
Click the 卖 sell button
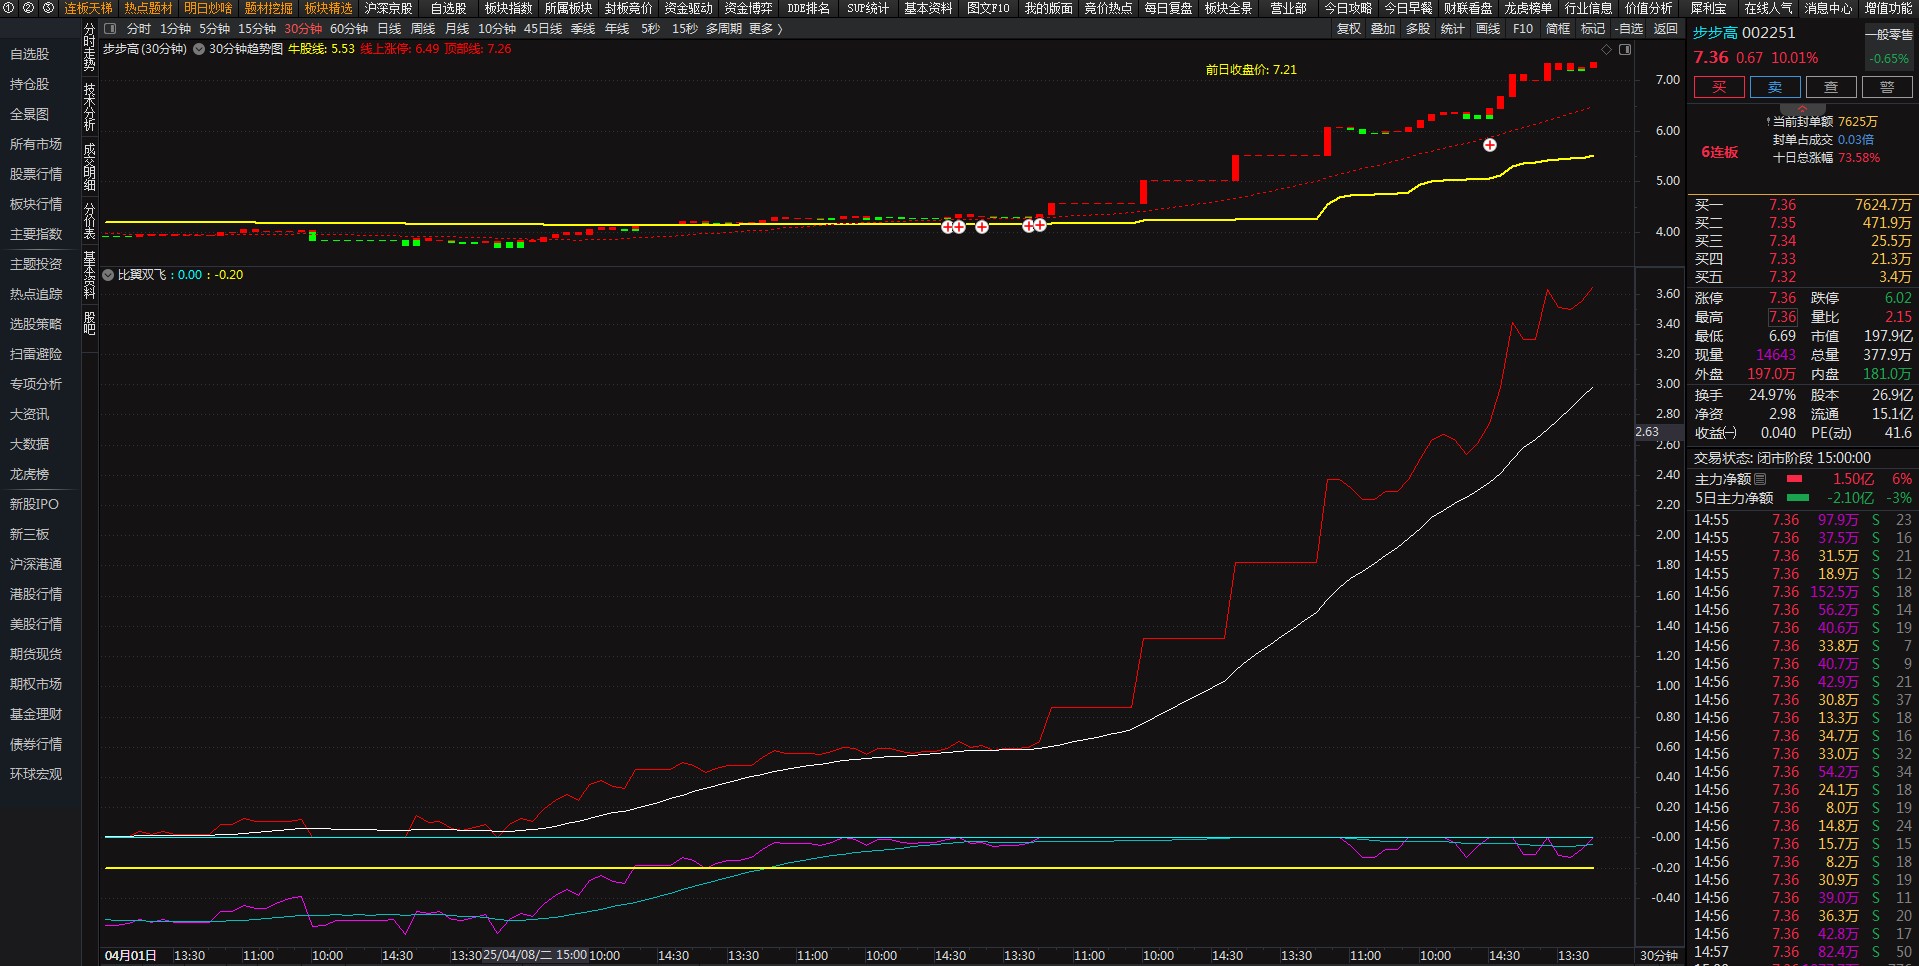[x=1775, y=87]
